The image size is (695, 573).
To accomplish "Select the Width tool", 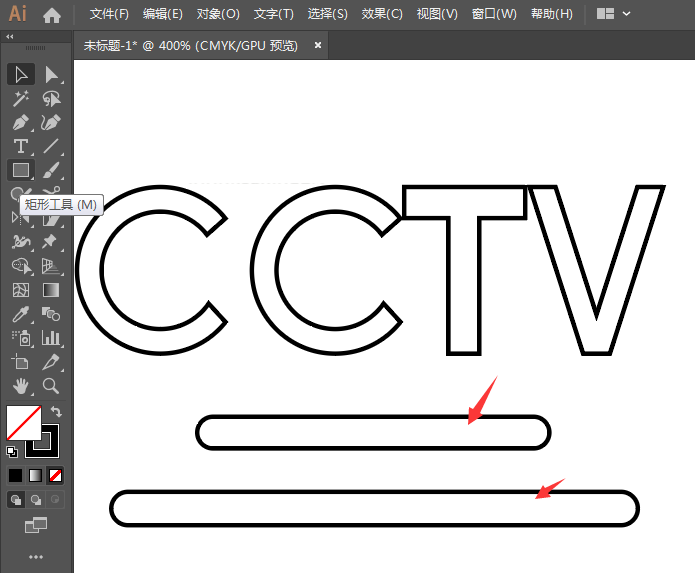I will click(x=21, y=242).
